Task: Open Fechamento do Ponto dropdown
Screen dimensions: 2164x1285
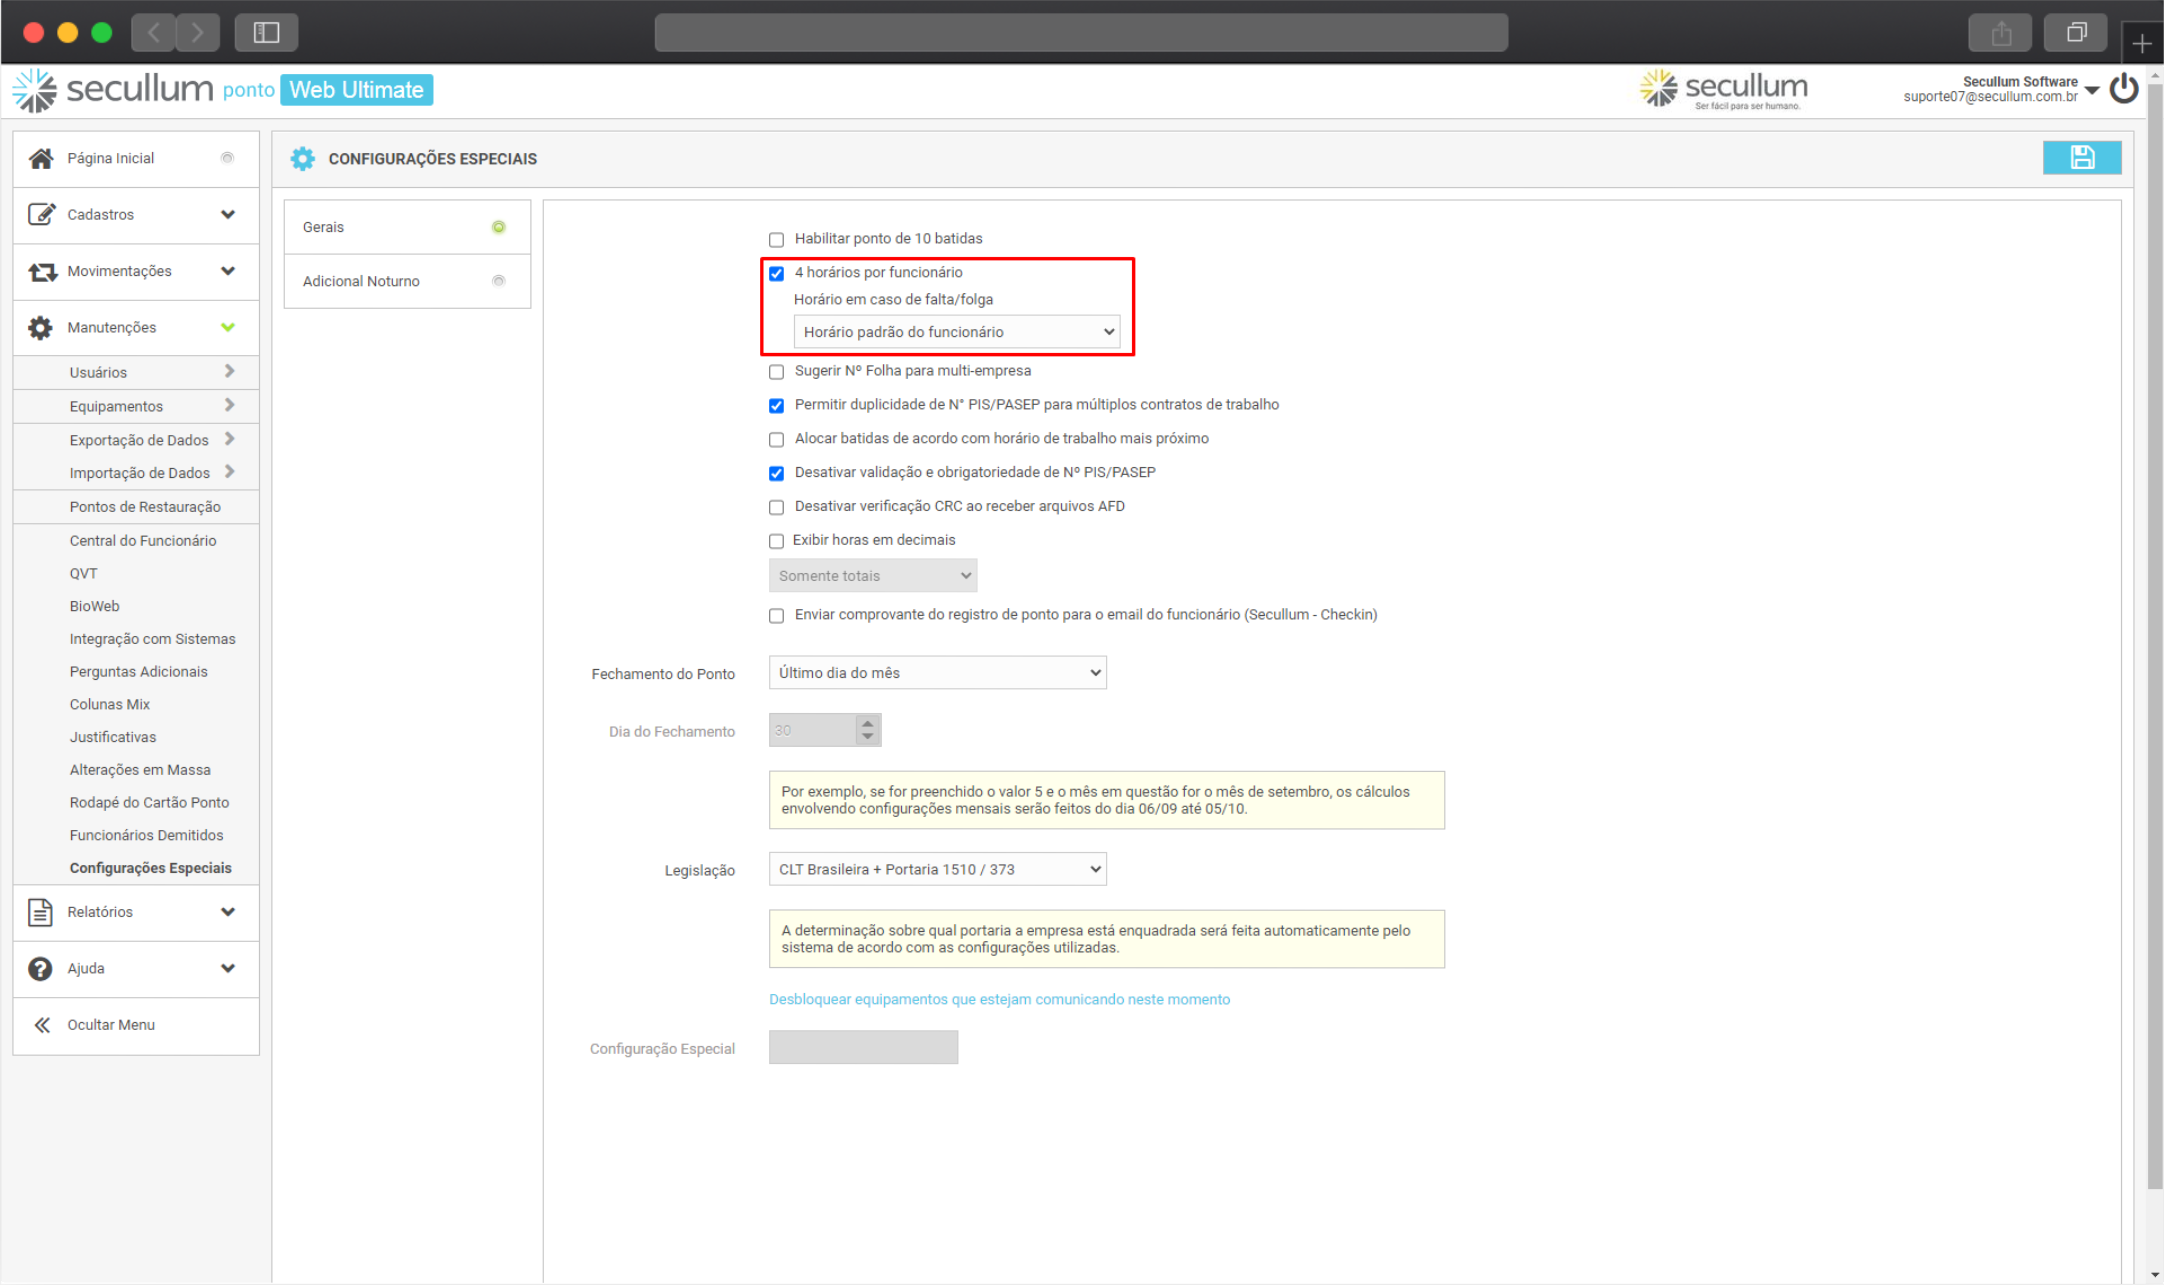Action: (x=937, y=673)
